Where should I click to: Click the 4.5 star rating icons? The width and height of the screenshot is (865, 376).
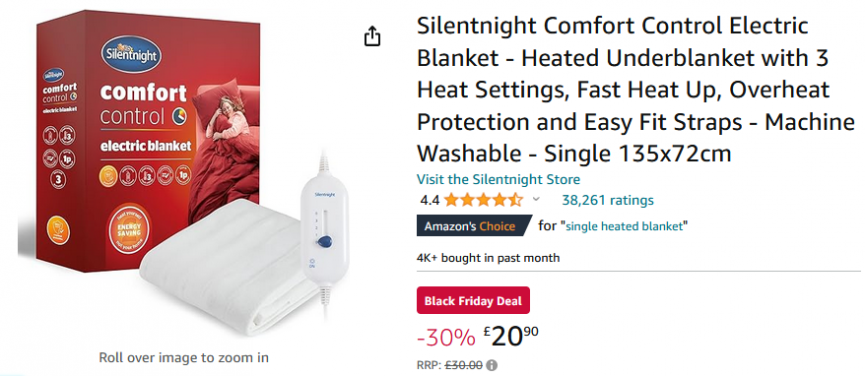[x=483, y=200]
